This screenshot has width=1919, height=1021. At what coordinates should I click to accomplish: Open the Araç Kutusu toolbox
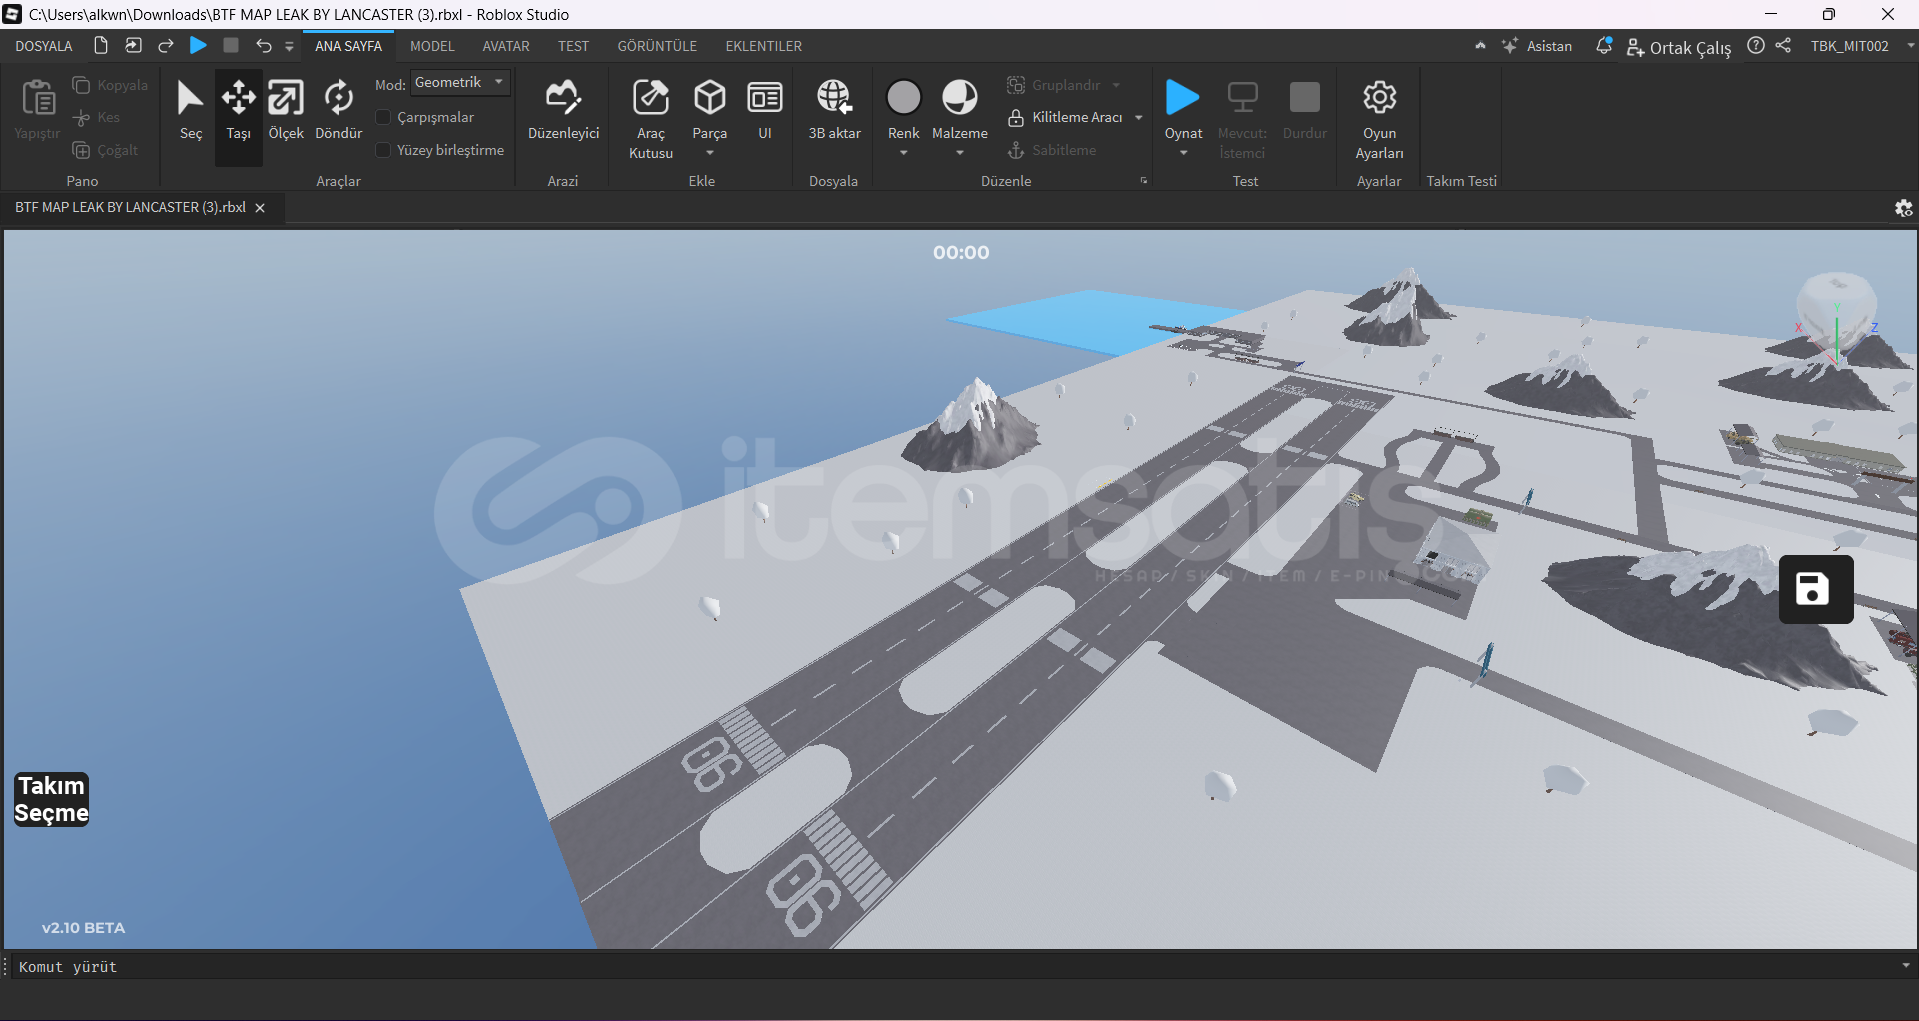[651, 118]
